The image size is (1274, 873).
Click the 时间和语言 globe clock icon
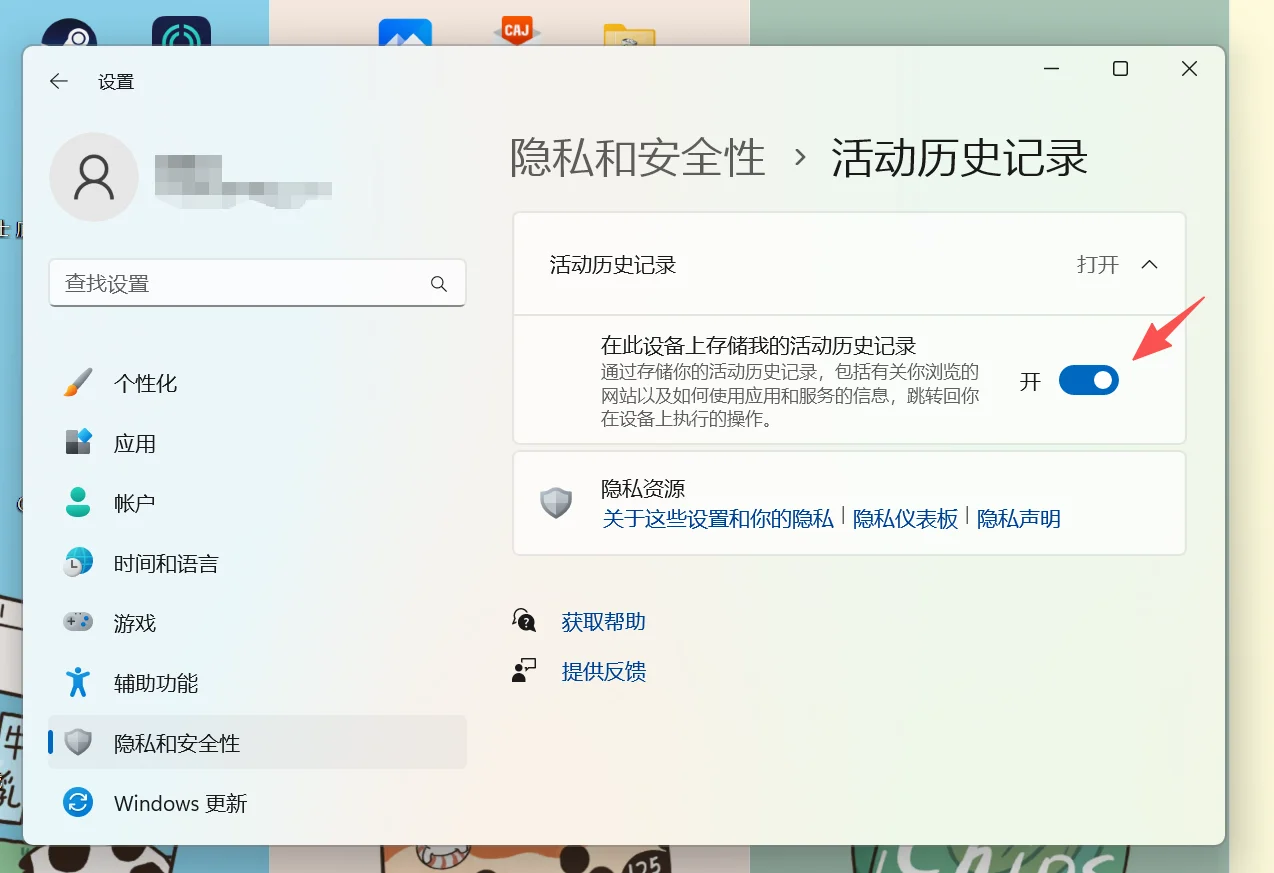[x=78, y=563]
